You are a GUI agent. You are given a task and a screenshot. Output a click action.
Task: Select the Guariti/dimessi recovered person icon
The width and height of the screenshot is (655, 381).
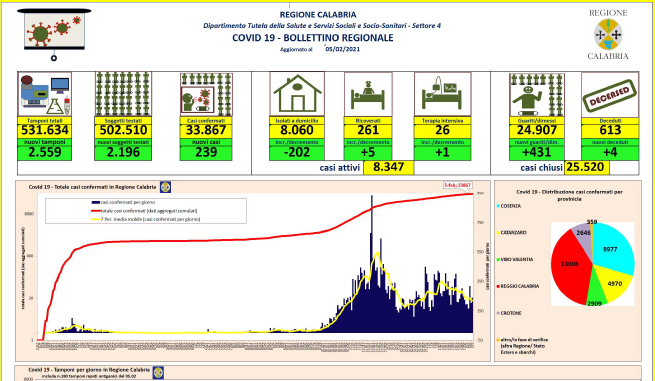coord(537,94)
